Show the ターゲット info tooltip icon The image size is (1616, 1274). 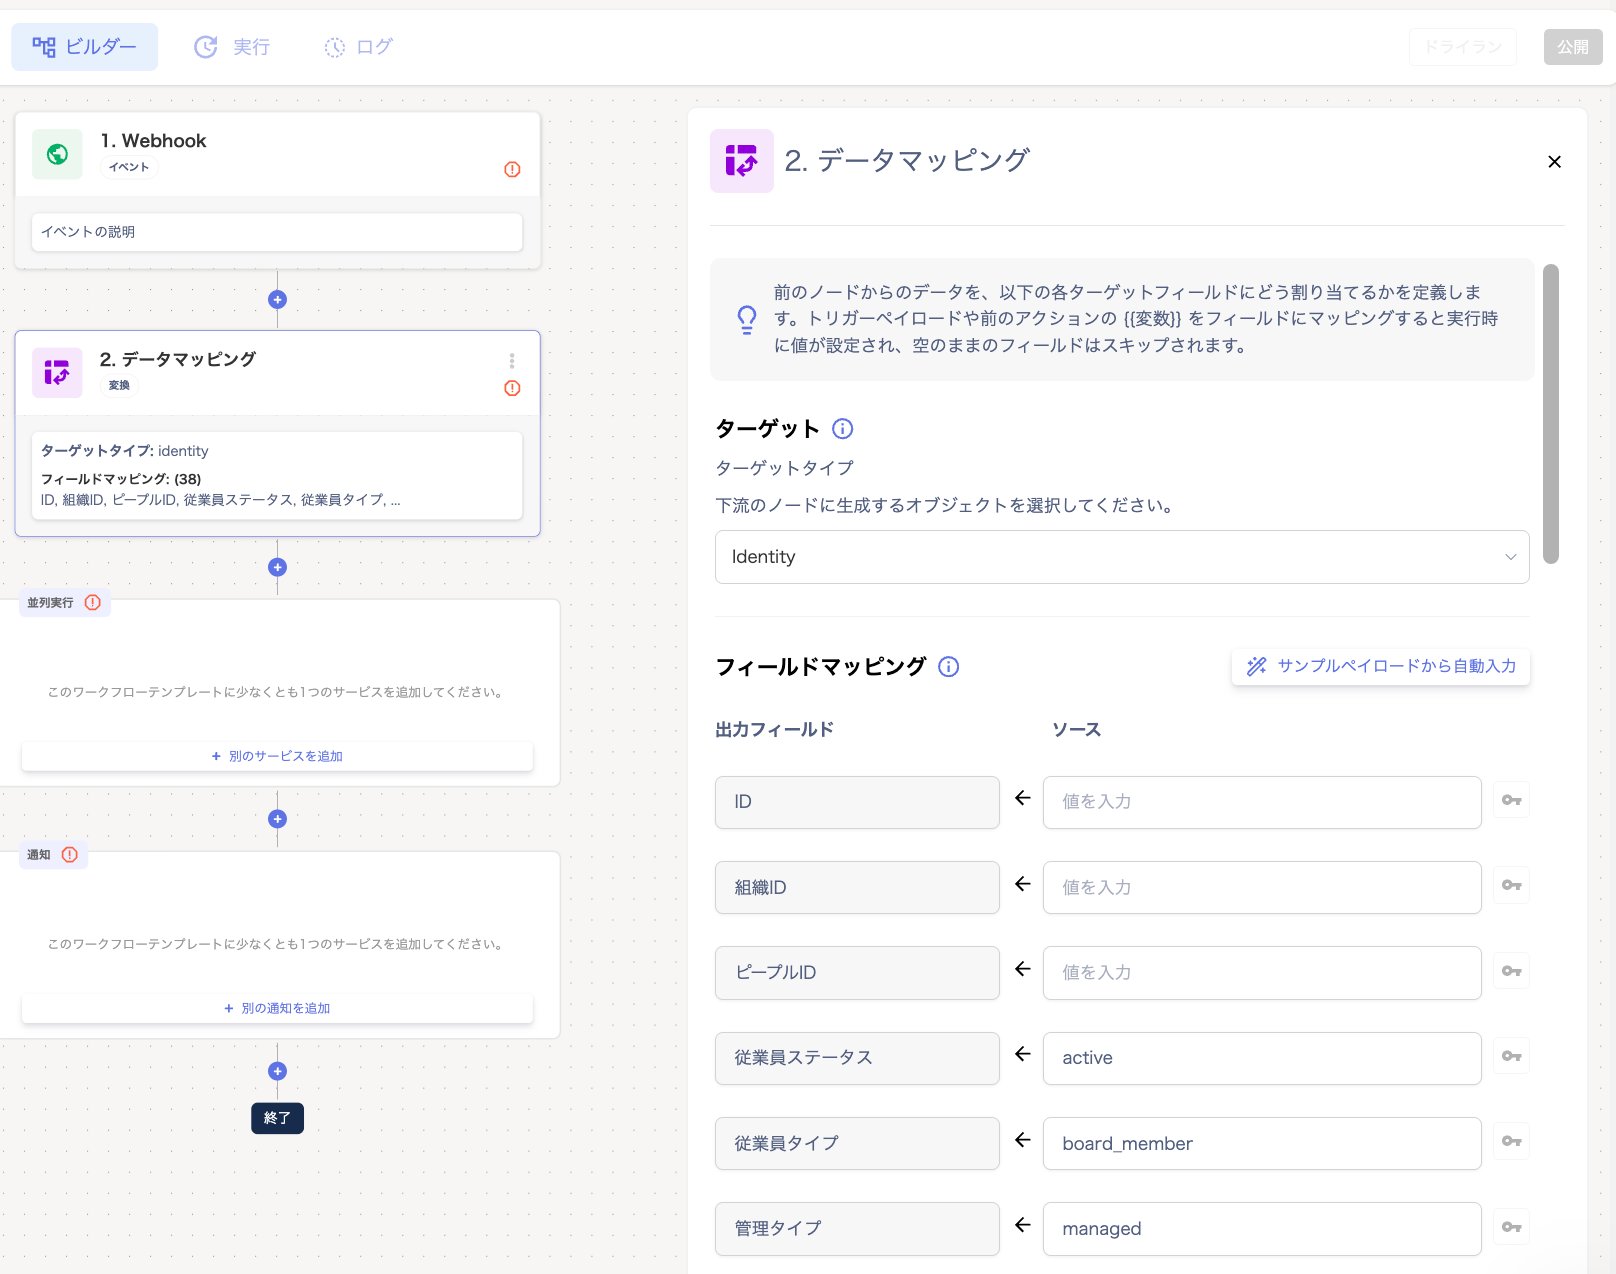pyautogui.click(x=843, y=429)
